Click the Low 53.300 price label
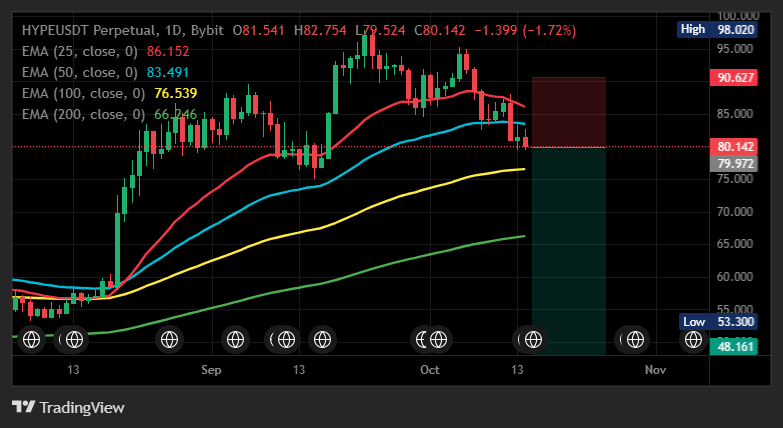Screen dimensions: 783x428 [x=718, y=322]
